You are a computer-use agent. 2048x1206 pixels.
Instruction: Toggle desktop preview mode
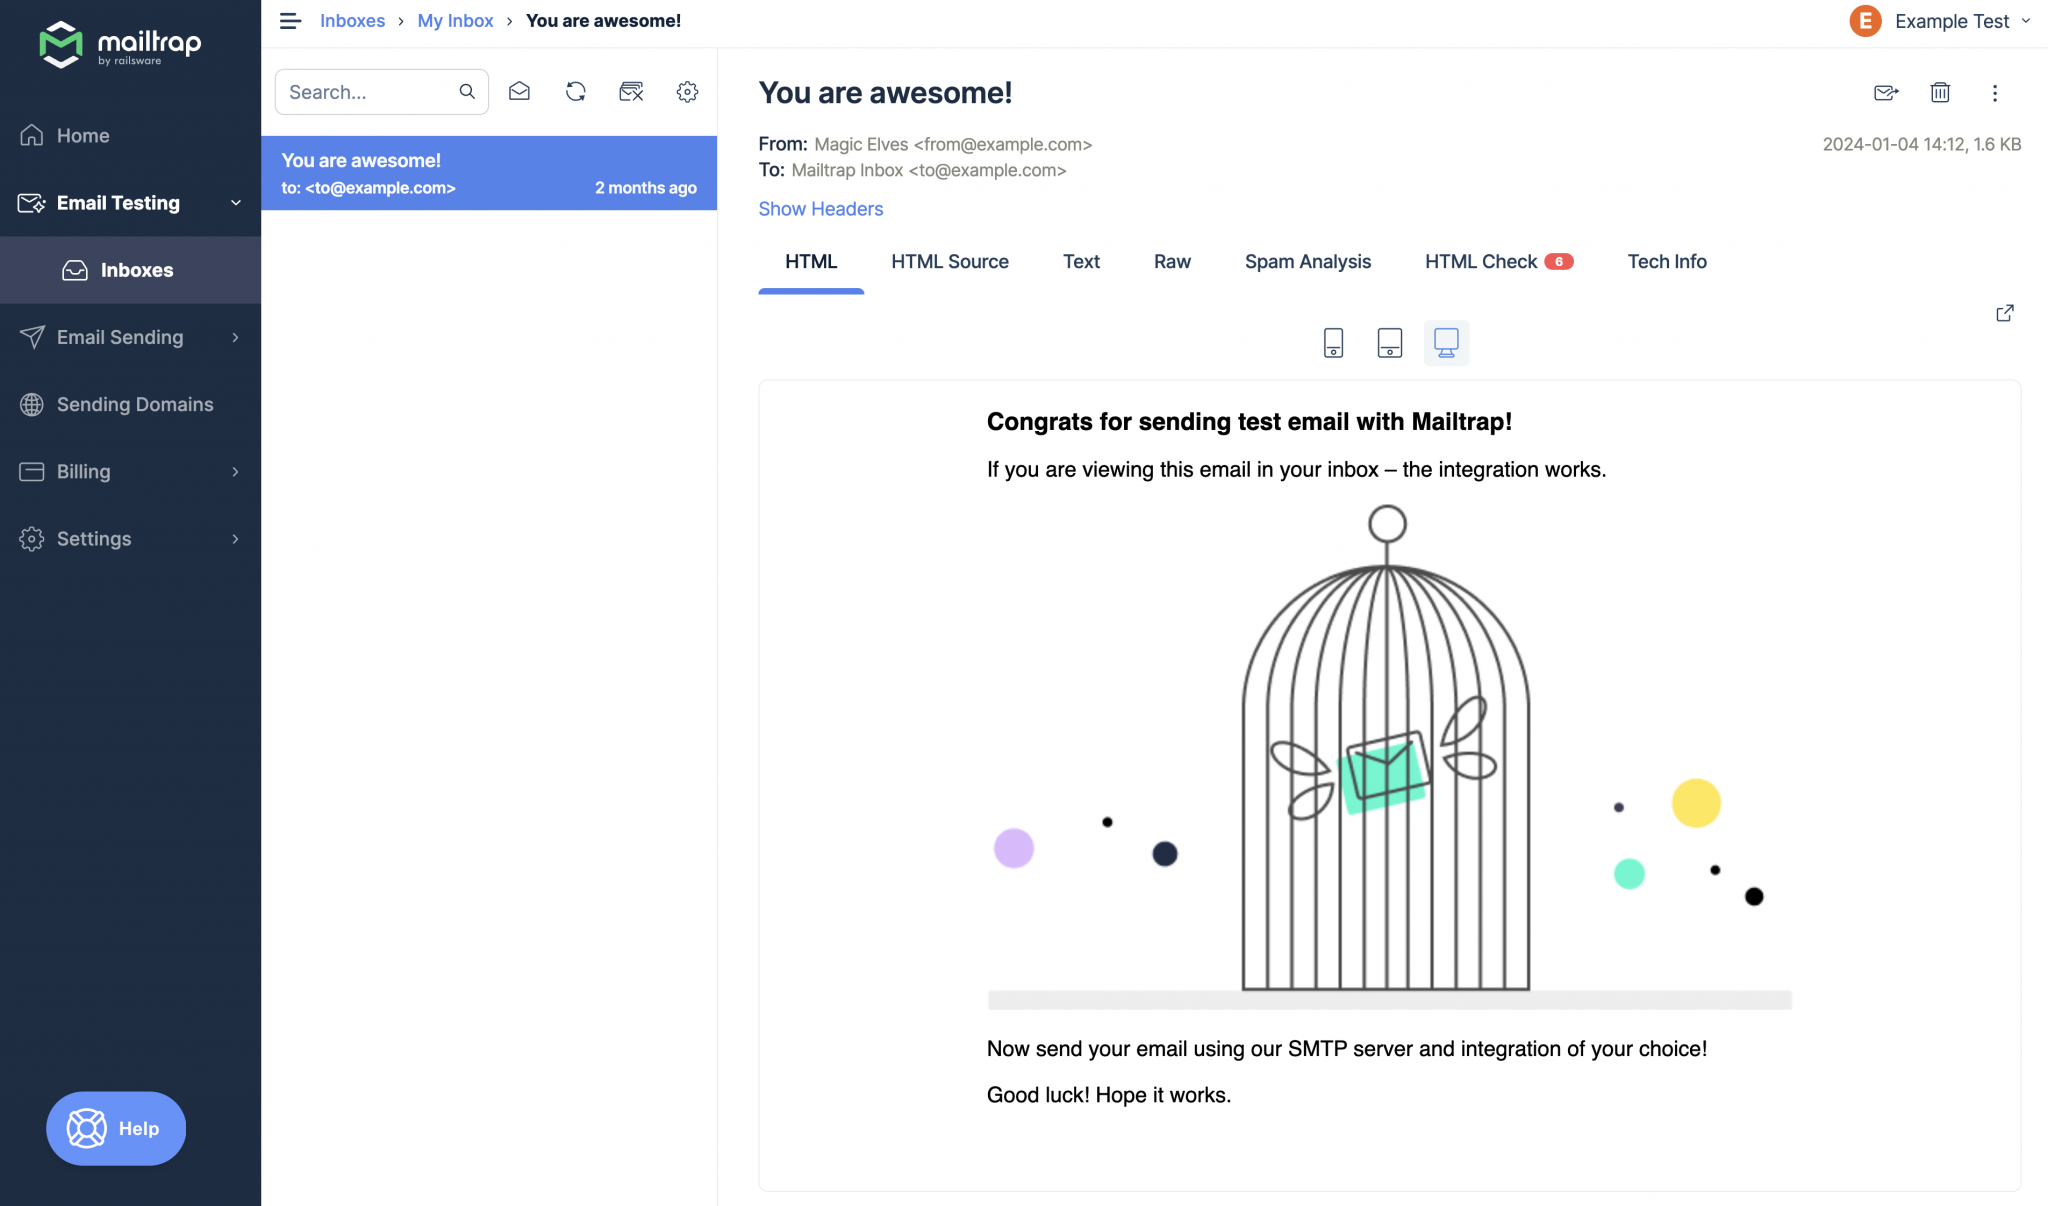1446,343
